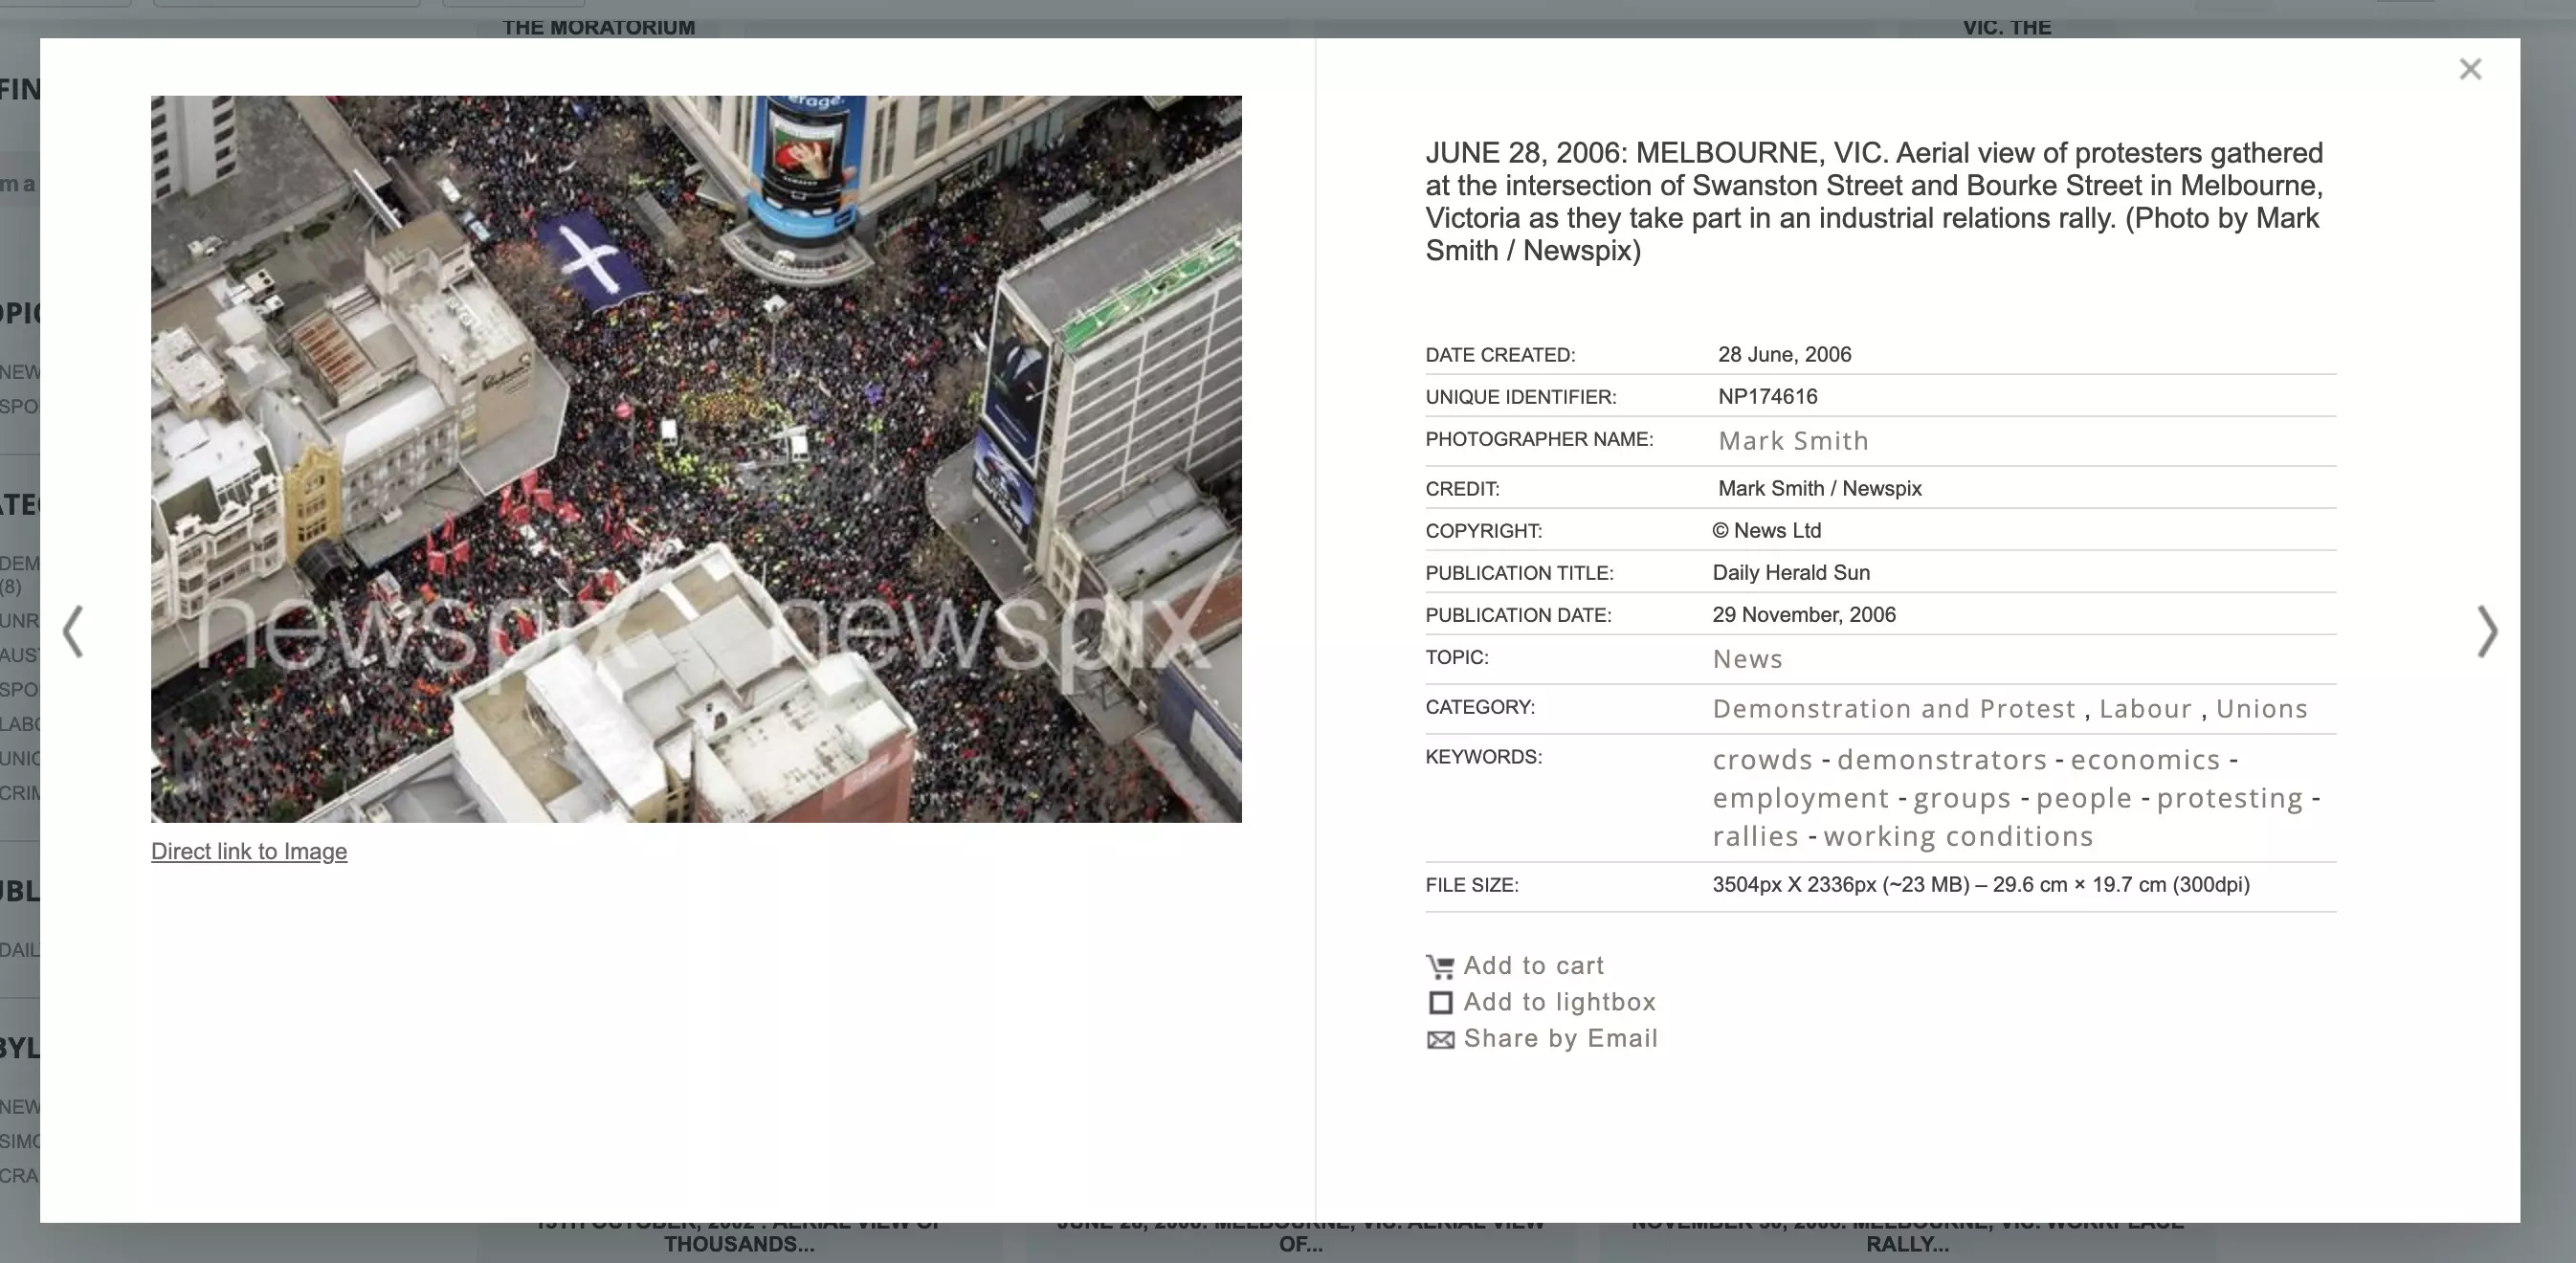Screen dimensions: 2576x1263
Task: Open the aerial protest photo preview
Action: coord(696,459)
